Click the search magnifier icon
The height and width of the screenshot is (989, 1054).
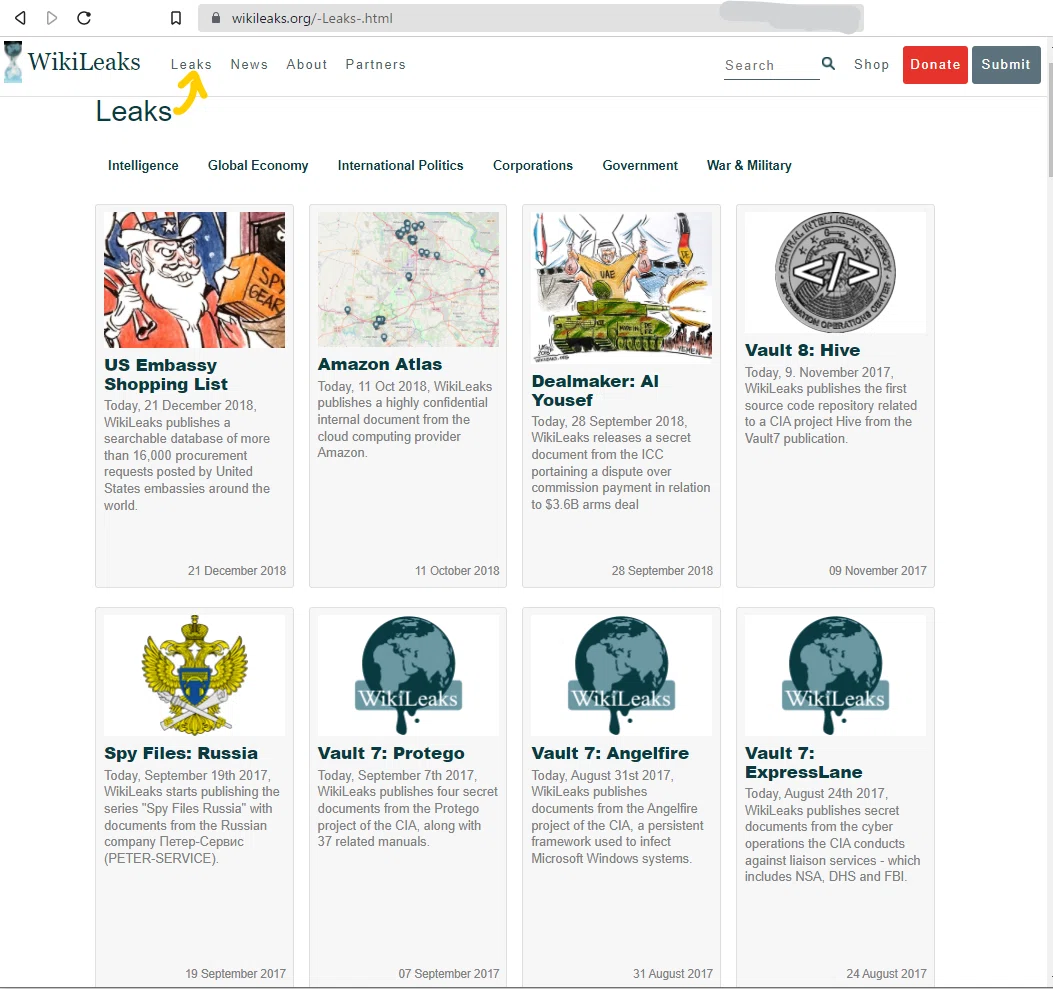click(828, 63)
